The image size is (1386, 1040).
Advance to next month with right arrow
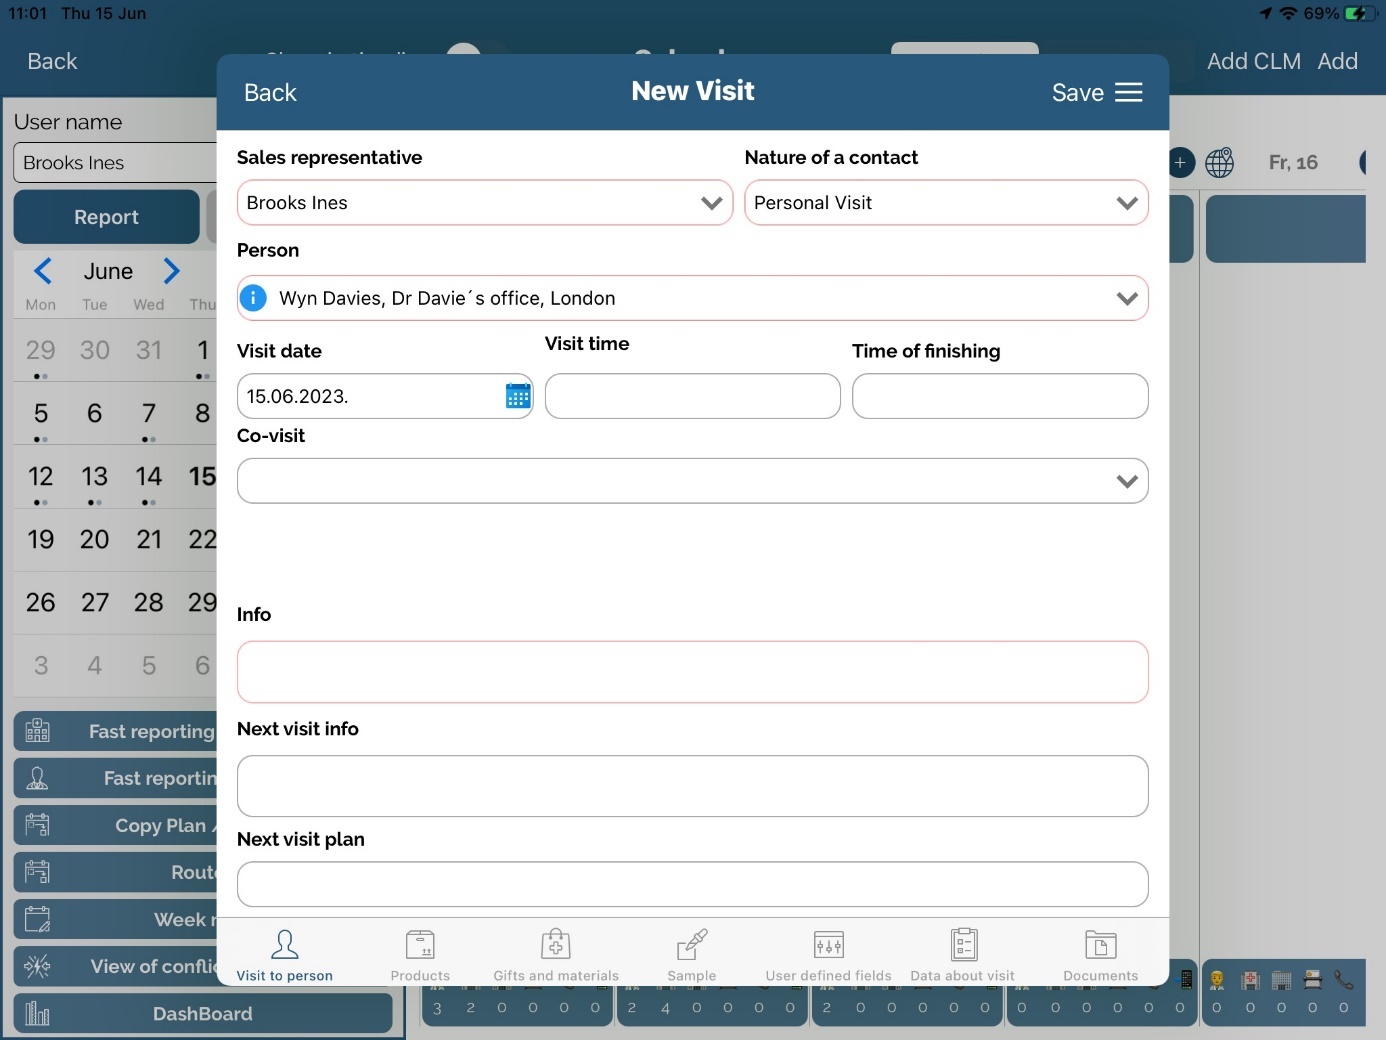[171, 271]
